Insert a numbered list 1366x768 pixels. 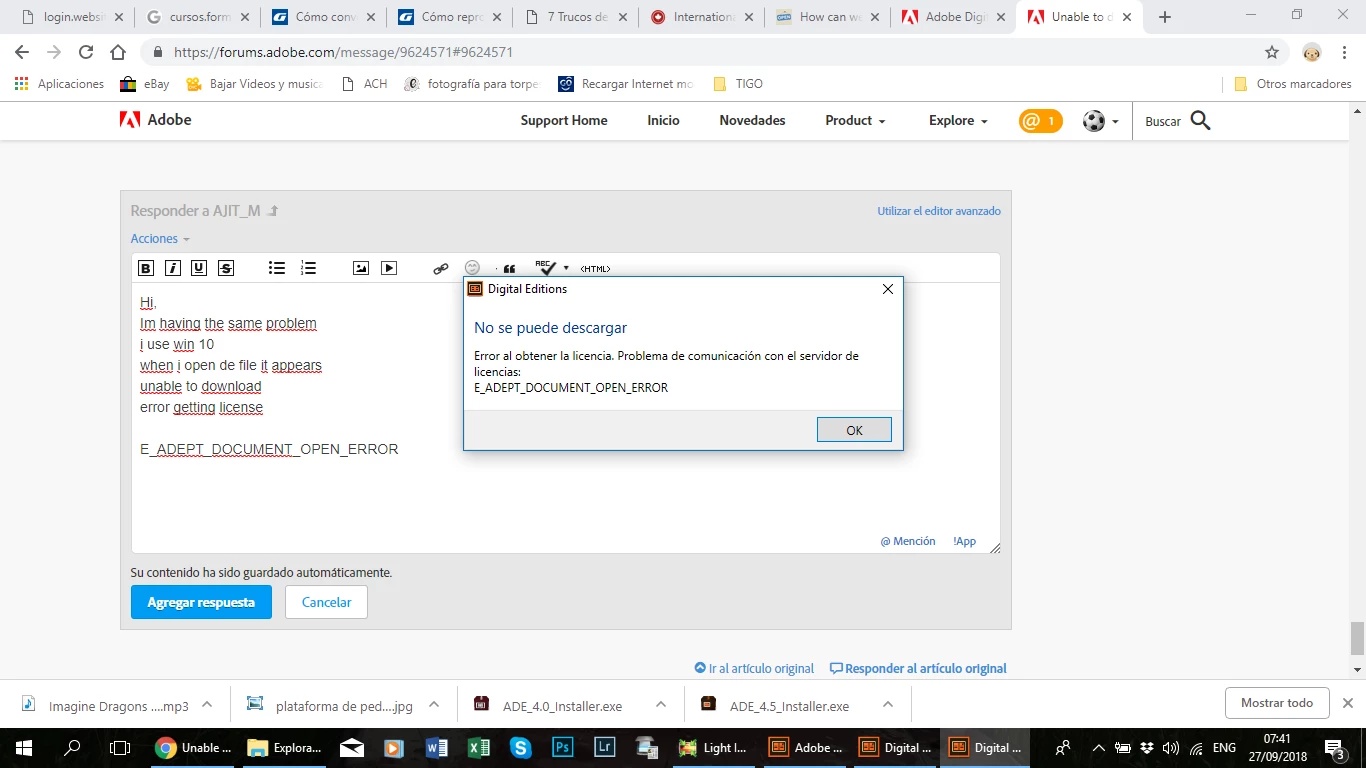click(308, 268)
